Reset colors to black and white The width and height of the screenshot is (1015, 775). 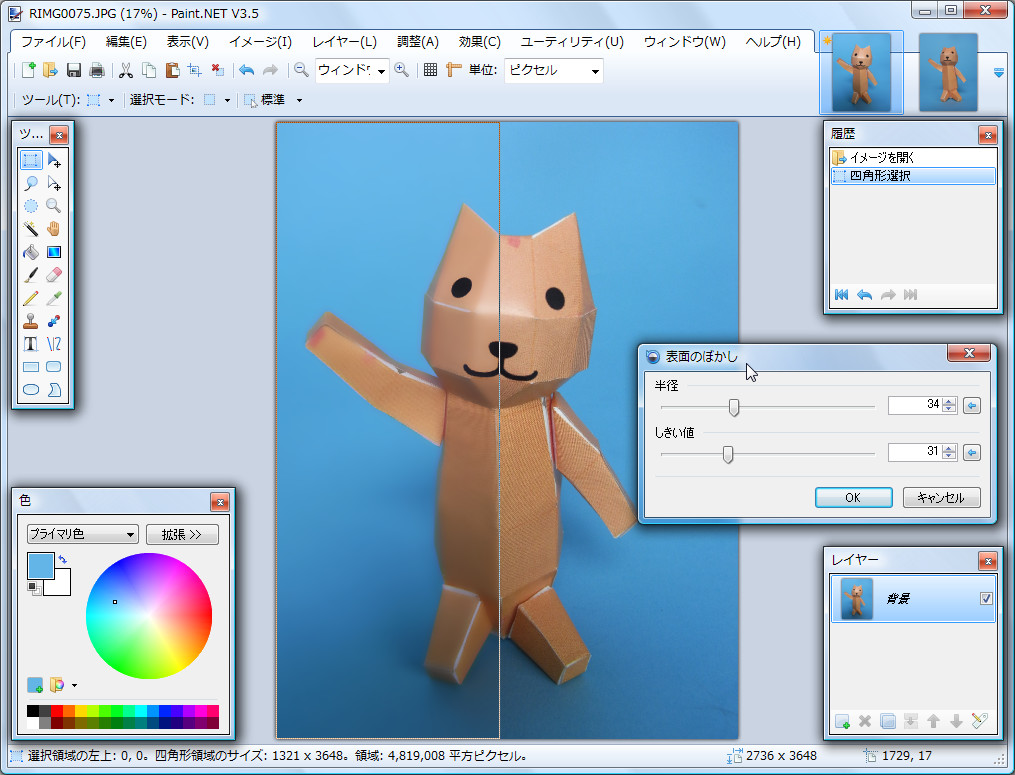pos(33,587)
